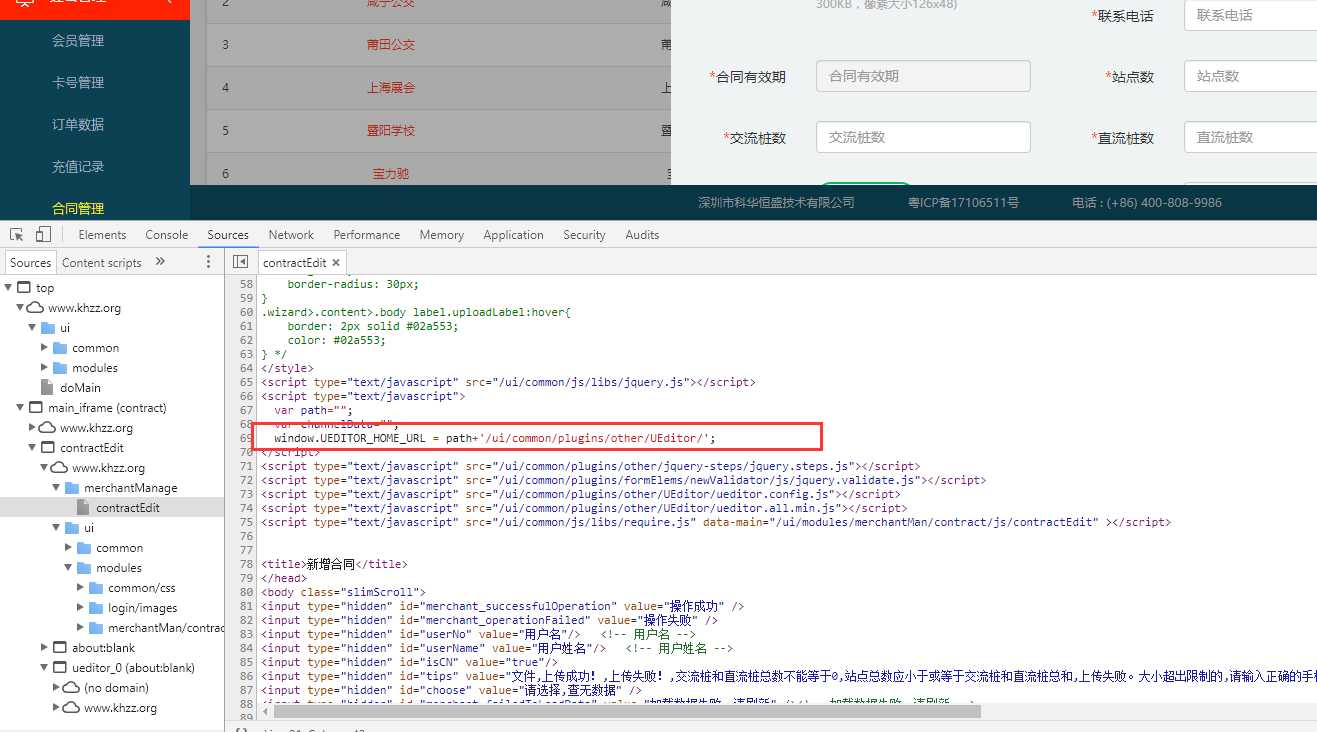Focus the 站点数 input field
Viewport: 1317px width, 732px height.
tap(1250, 76)
